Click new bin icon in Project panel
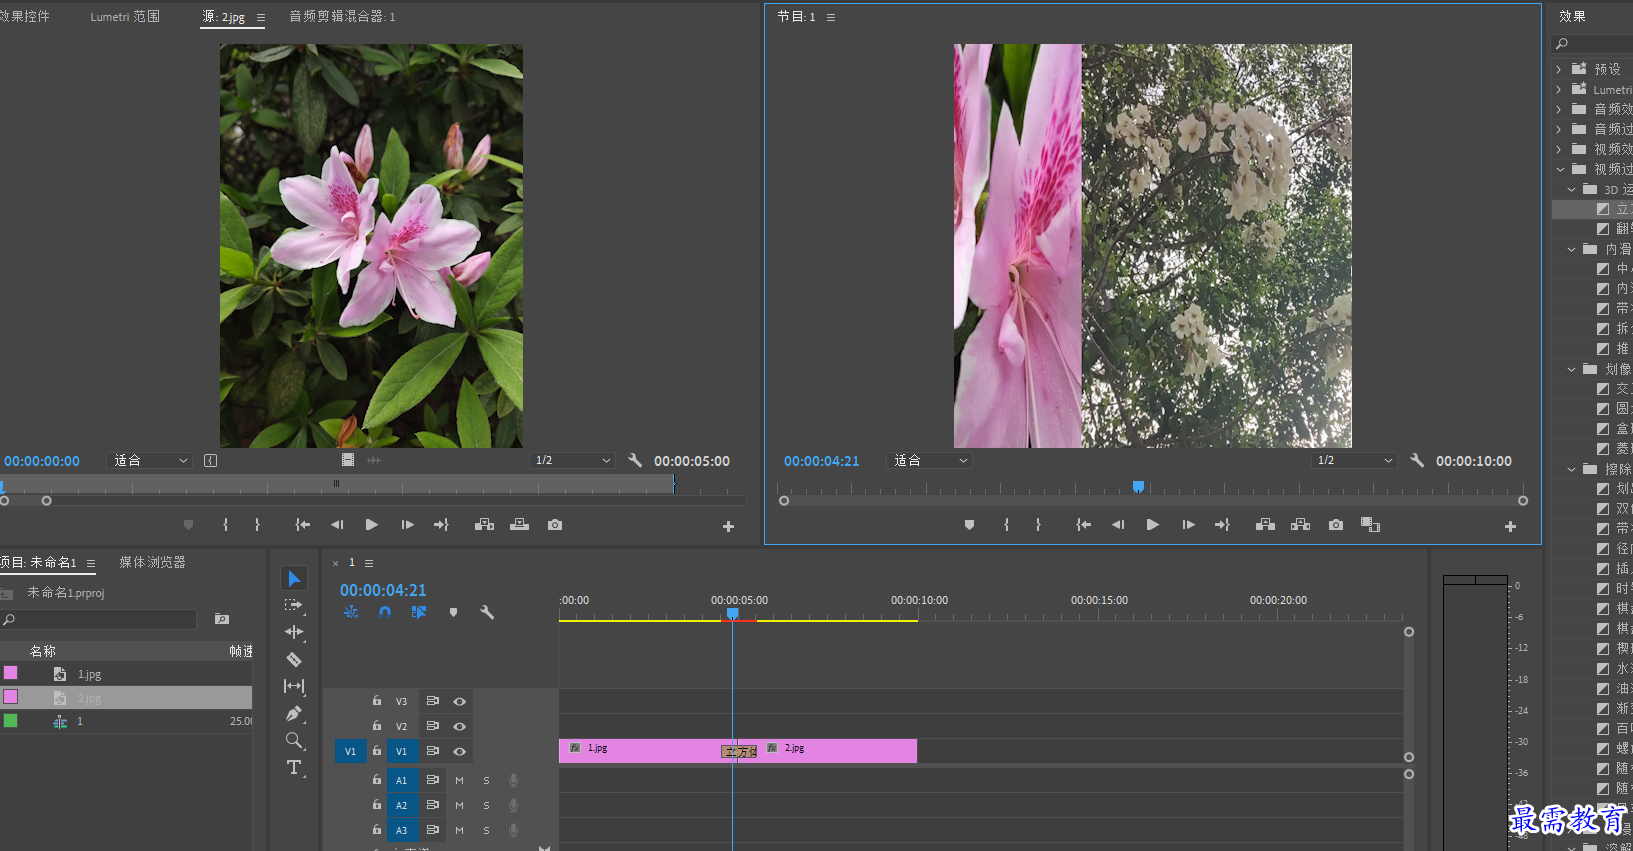This screenshot has width=1633, height=851. [x=222, y=619]
